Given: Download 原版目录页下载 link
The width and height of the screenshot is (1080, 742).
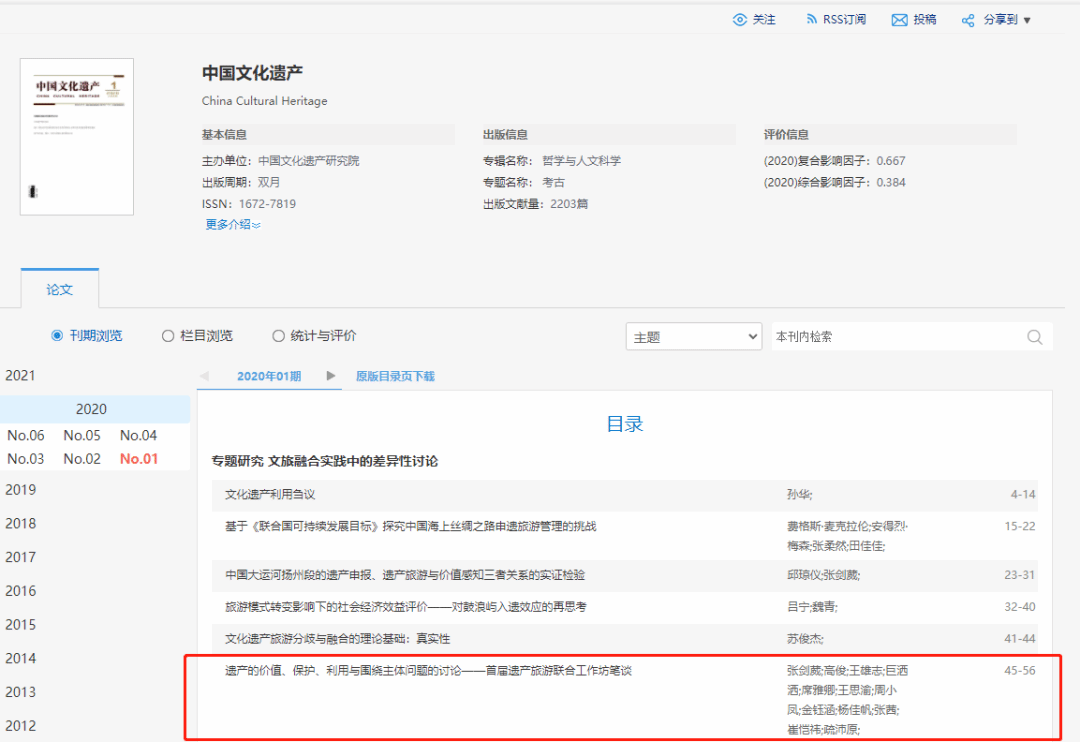Looking at the screenshot, I should [395, 376].
